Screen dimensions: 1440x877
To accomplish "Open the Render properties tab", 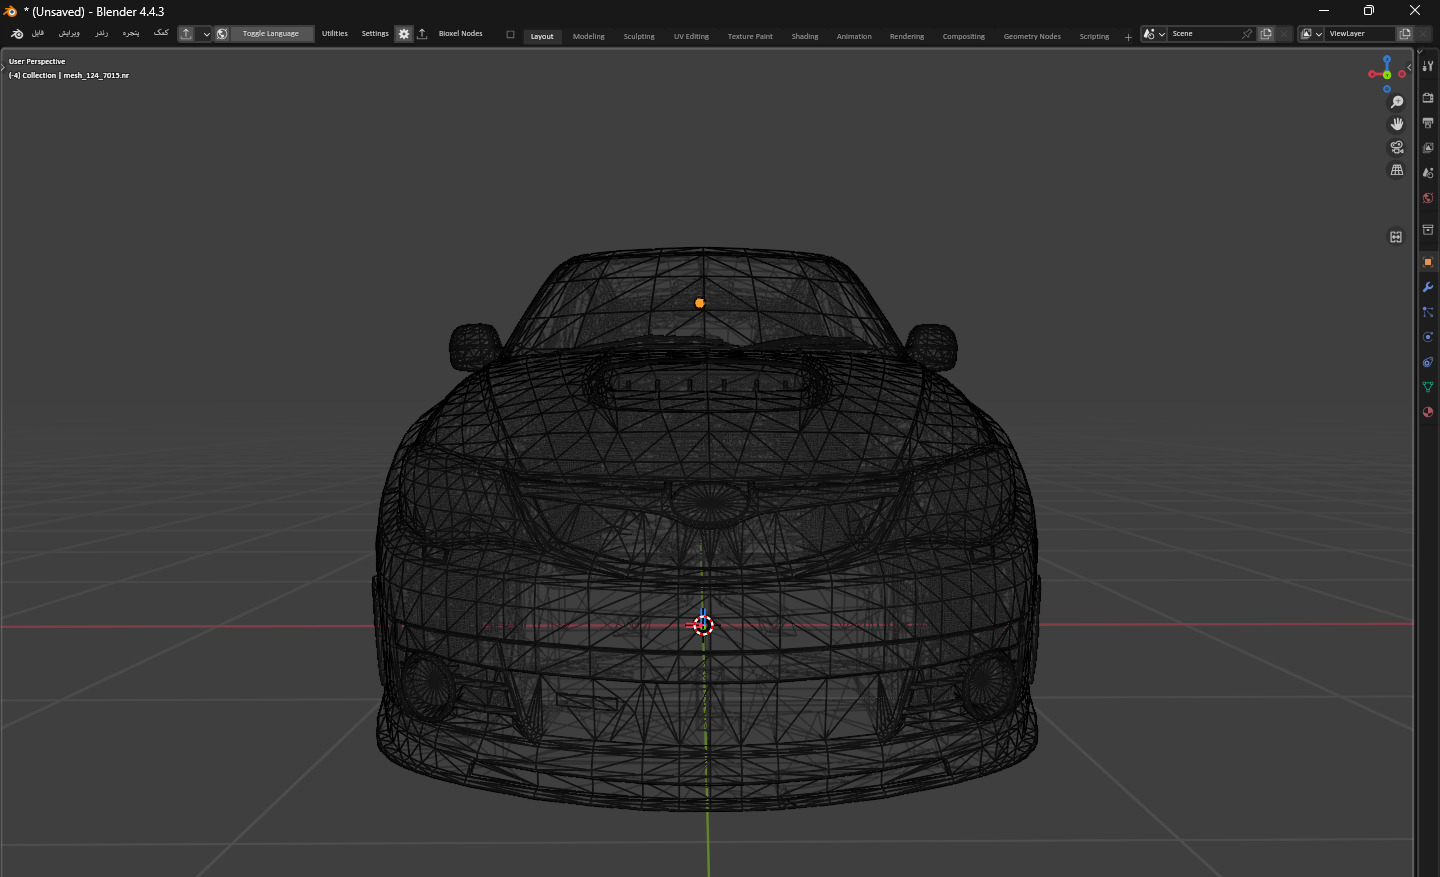I will [x=1428, y=98].
